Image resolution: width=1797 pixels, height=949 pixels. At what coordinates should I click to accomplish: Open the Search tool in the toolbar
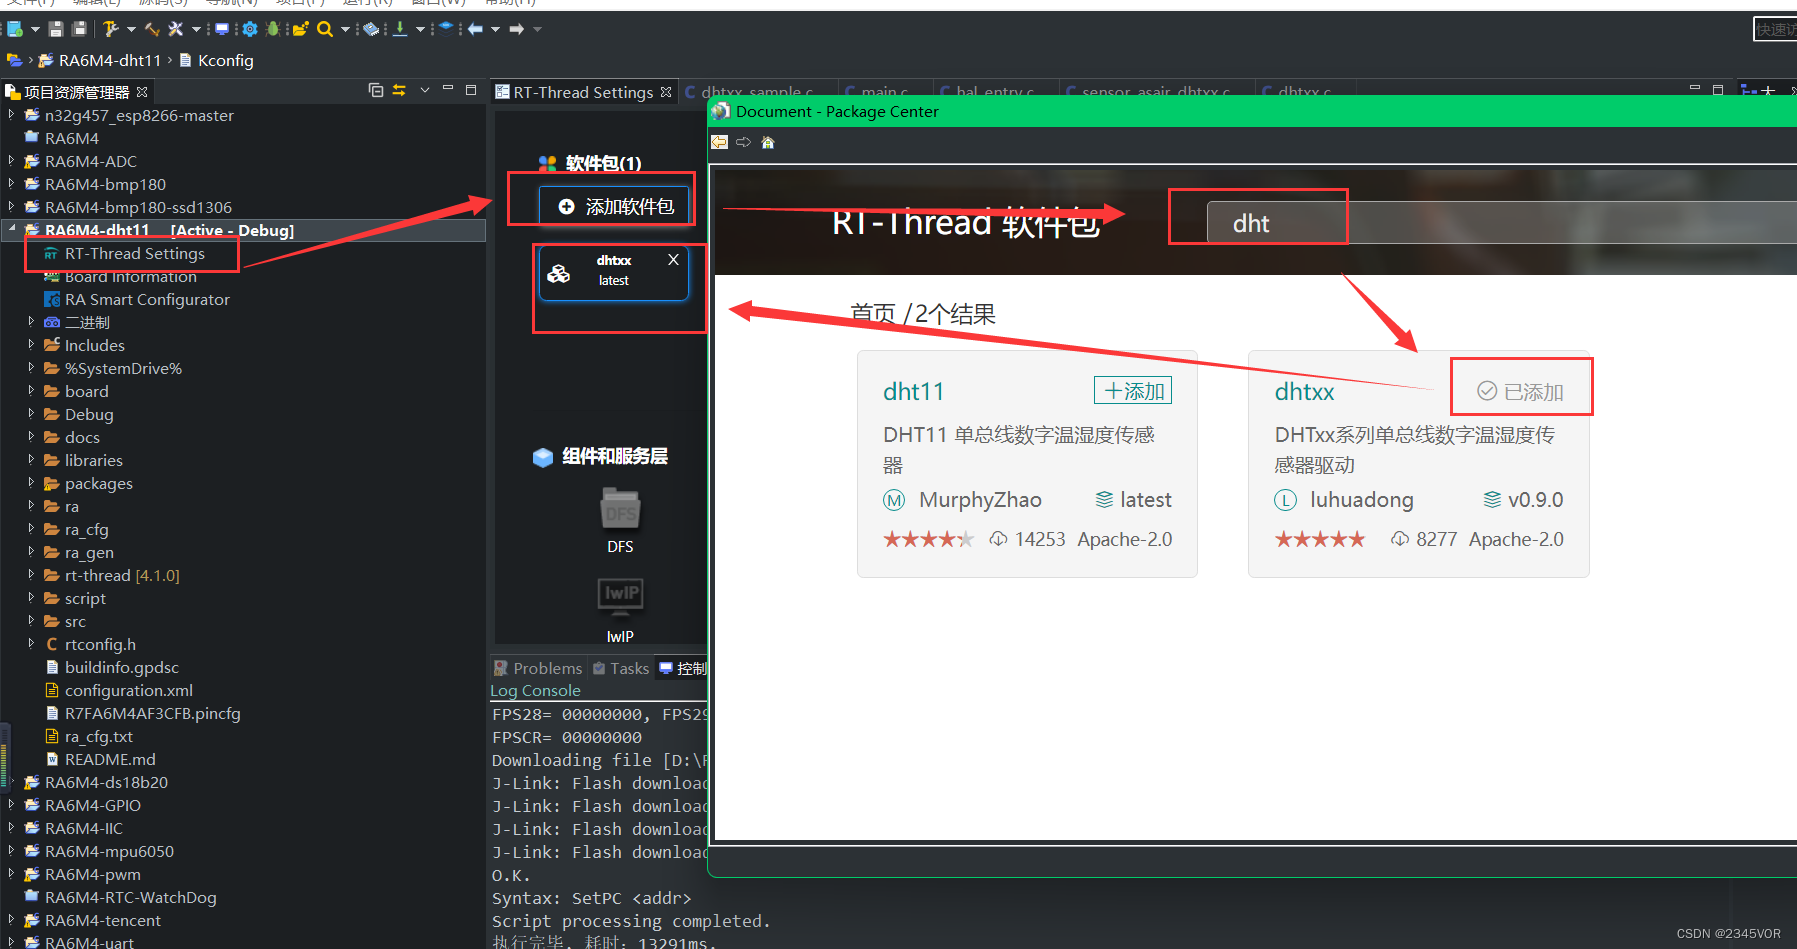coord(324,29)
